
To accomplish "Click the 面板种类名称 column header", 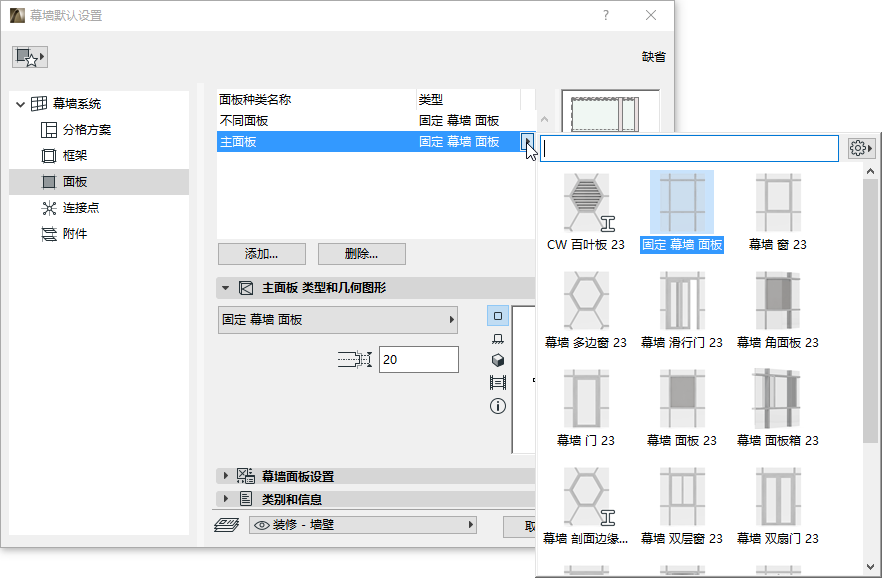I will (317, 100).
